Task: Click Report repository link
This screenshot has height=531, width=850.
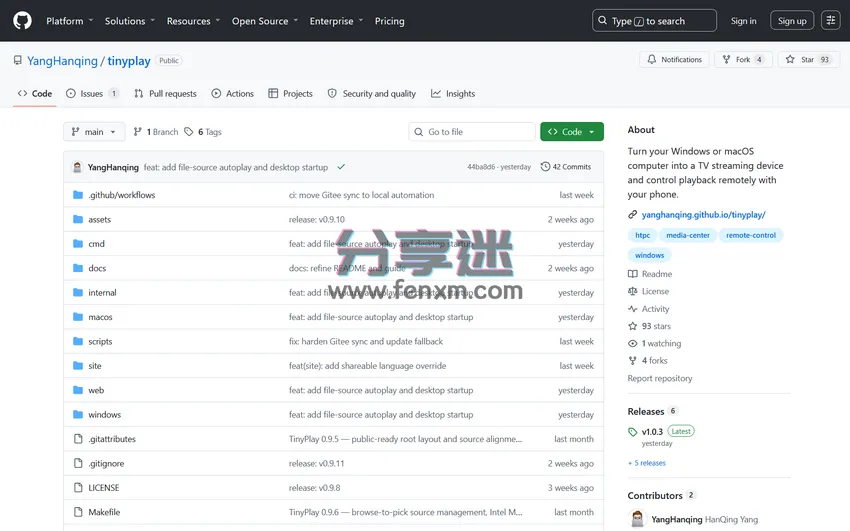Action: pyautogui.click(x=660, y=378)
